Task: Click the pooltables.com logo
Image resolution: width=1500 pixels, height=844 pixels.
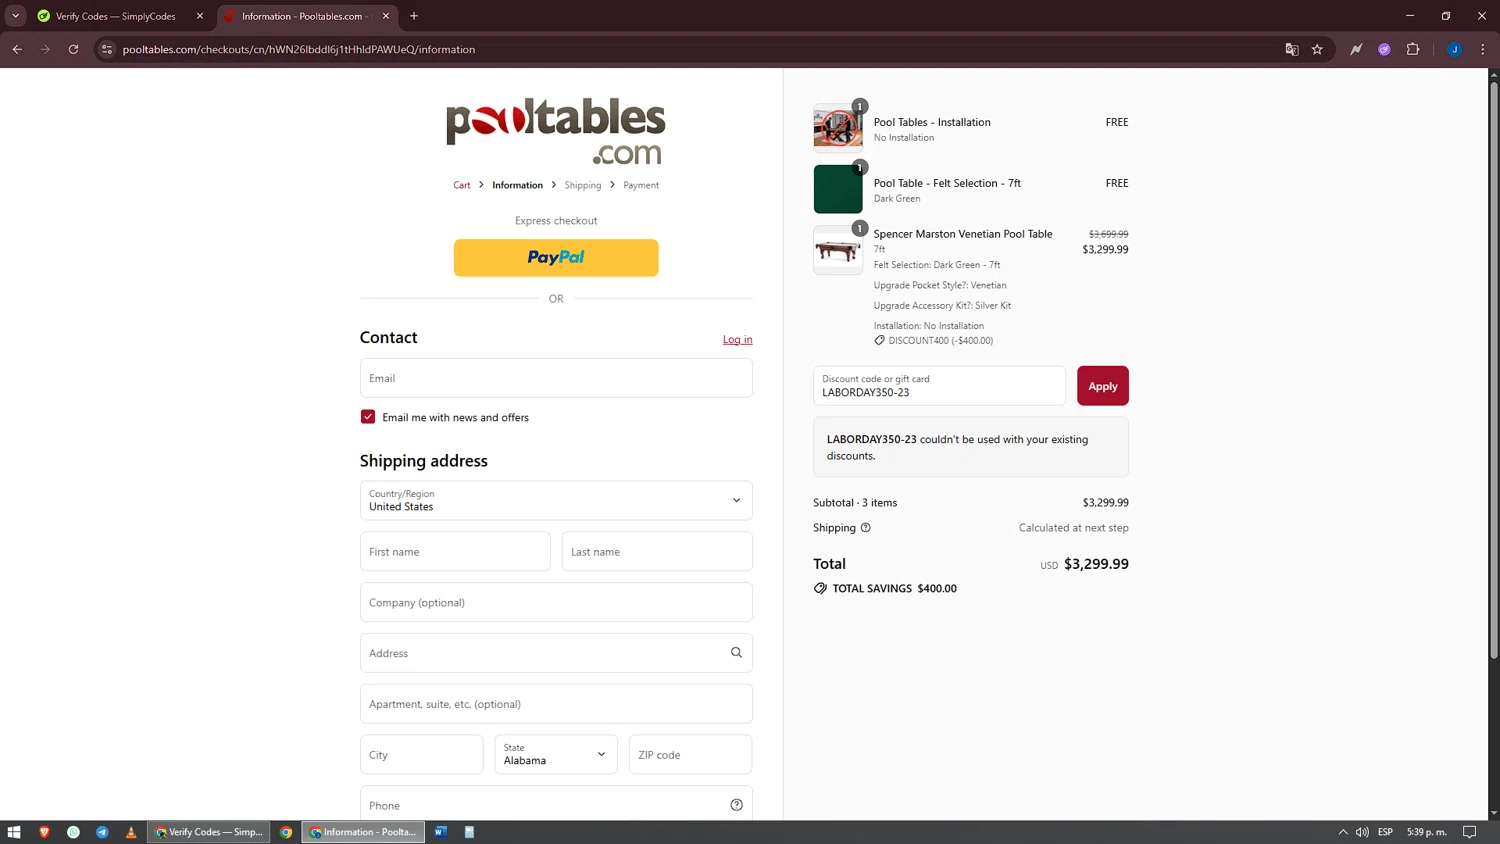Action: click(556, 131)
